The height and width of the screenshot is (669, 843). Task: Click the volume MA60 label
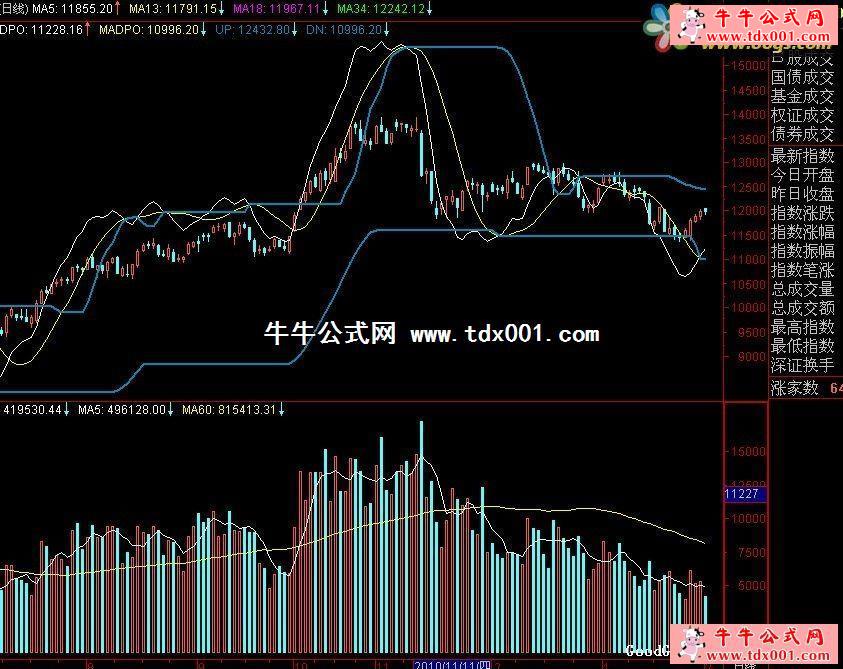229,409
